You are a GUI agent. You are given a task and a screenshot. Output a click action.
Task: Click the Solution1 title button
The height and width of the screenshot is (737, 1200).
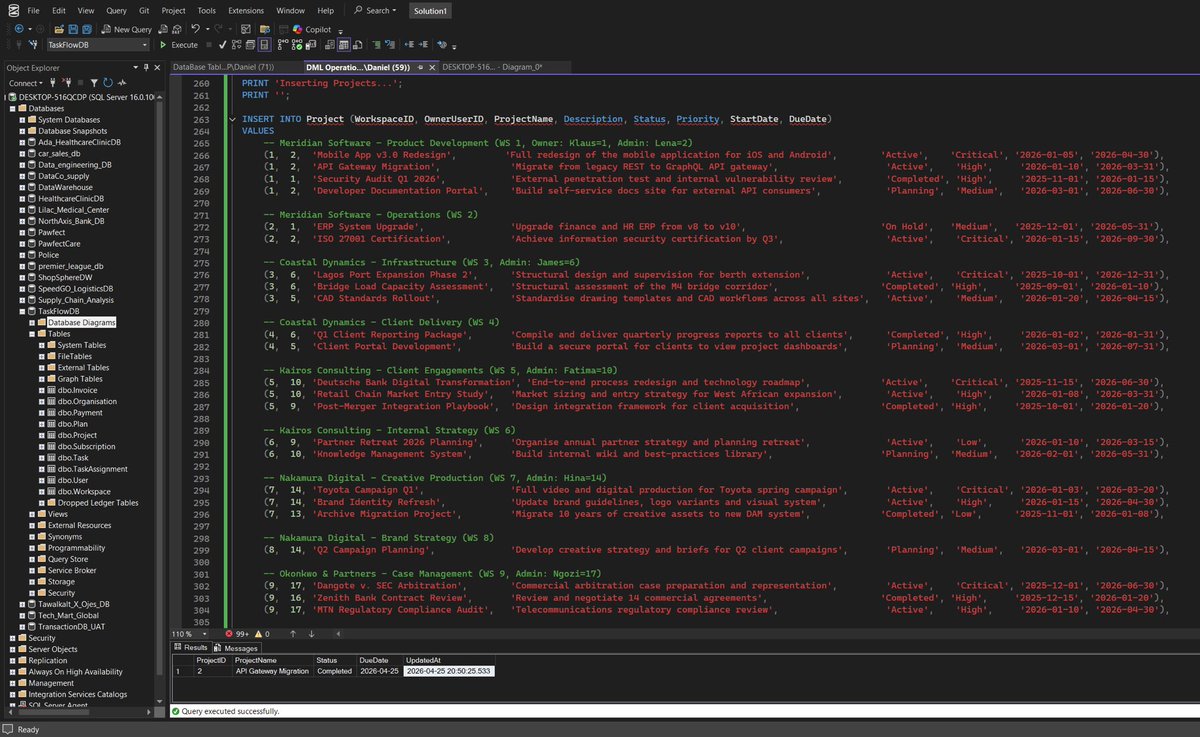(x=429, y=10)
